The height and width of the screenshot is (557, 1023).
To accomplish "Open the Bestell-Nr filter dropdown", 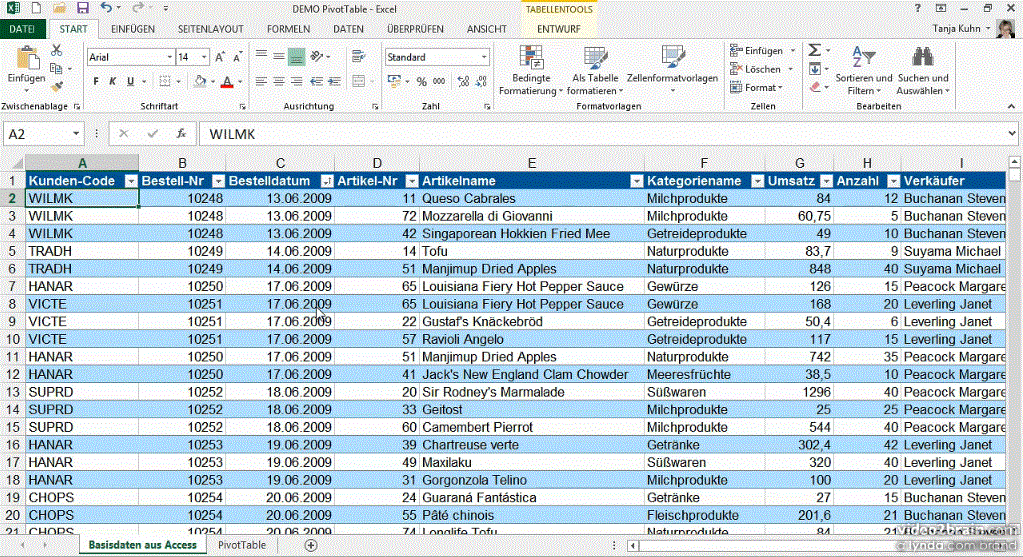I will click(x=219, y=181).
